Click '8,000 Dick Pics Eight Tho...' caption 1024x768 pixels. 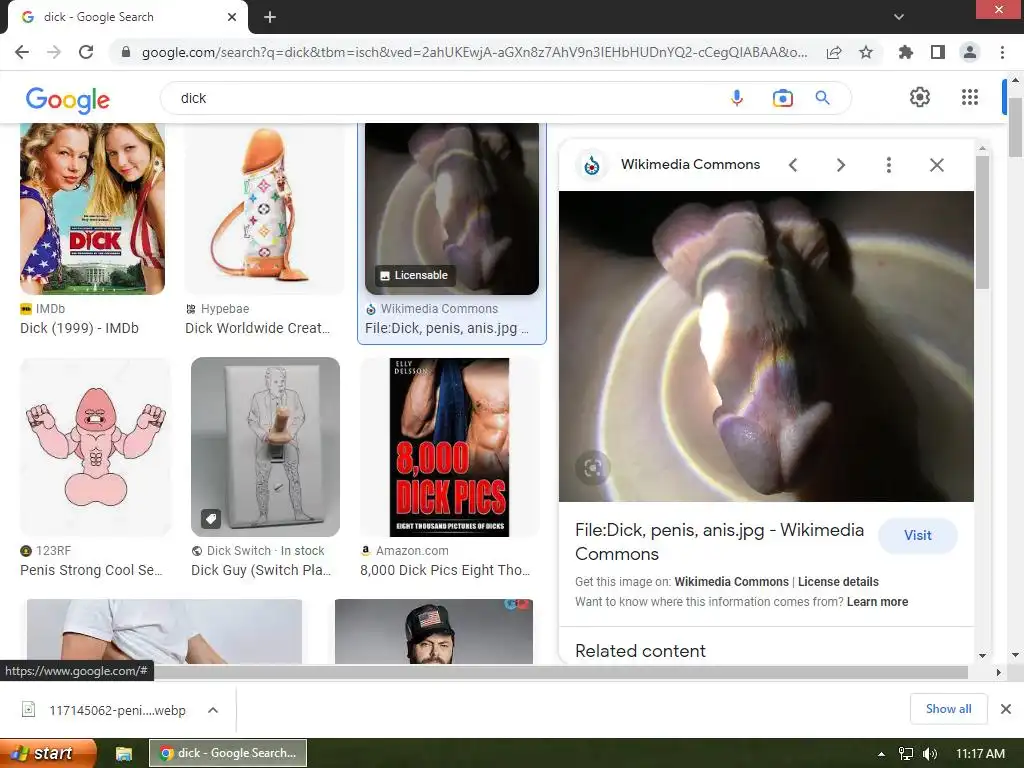445,570
